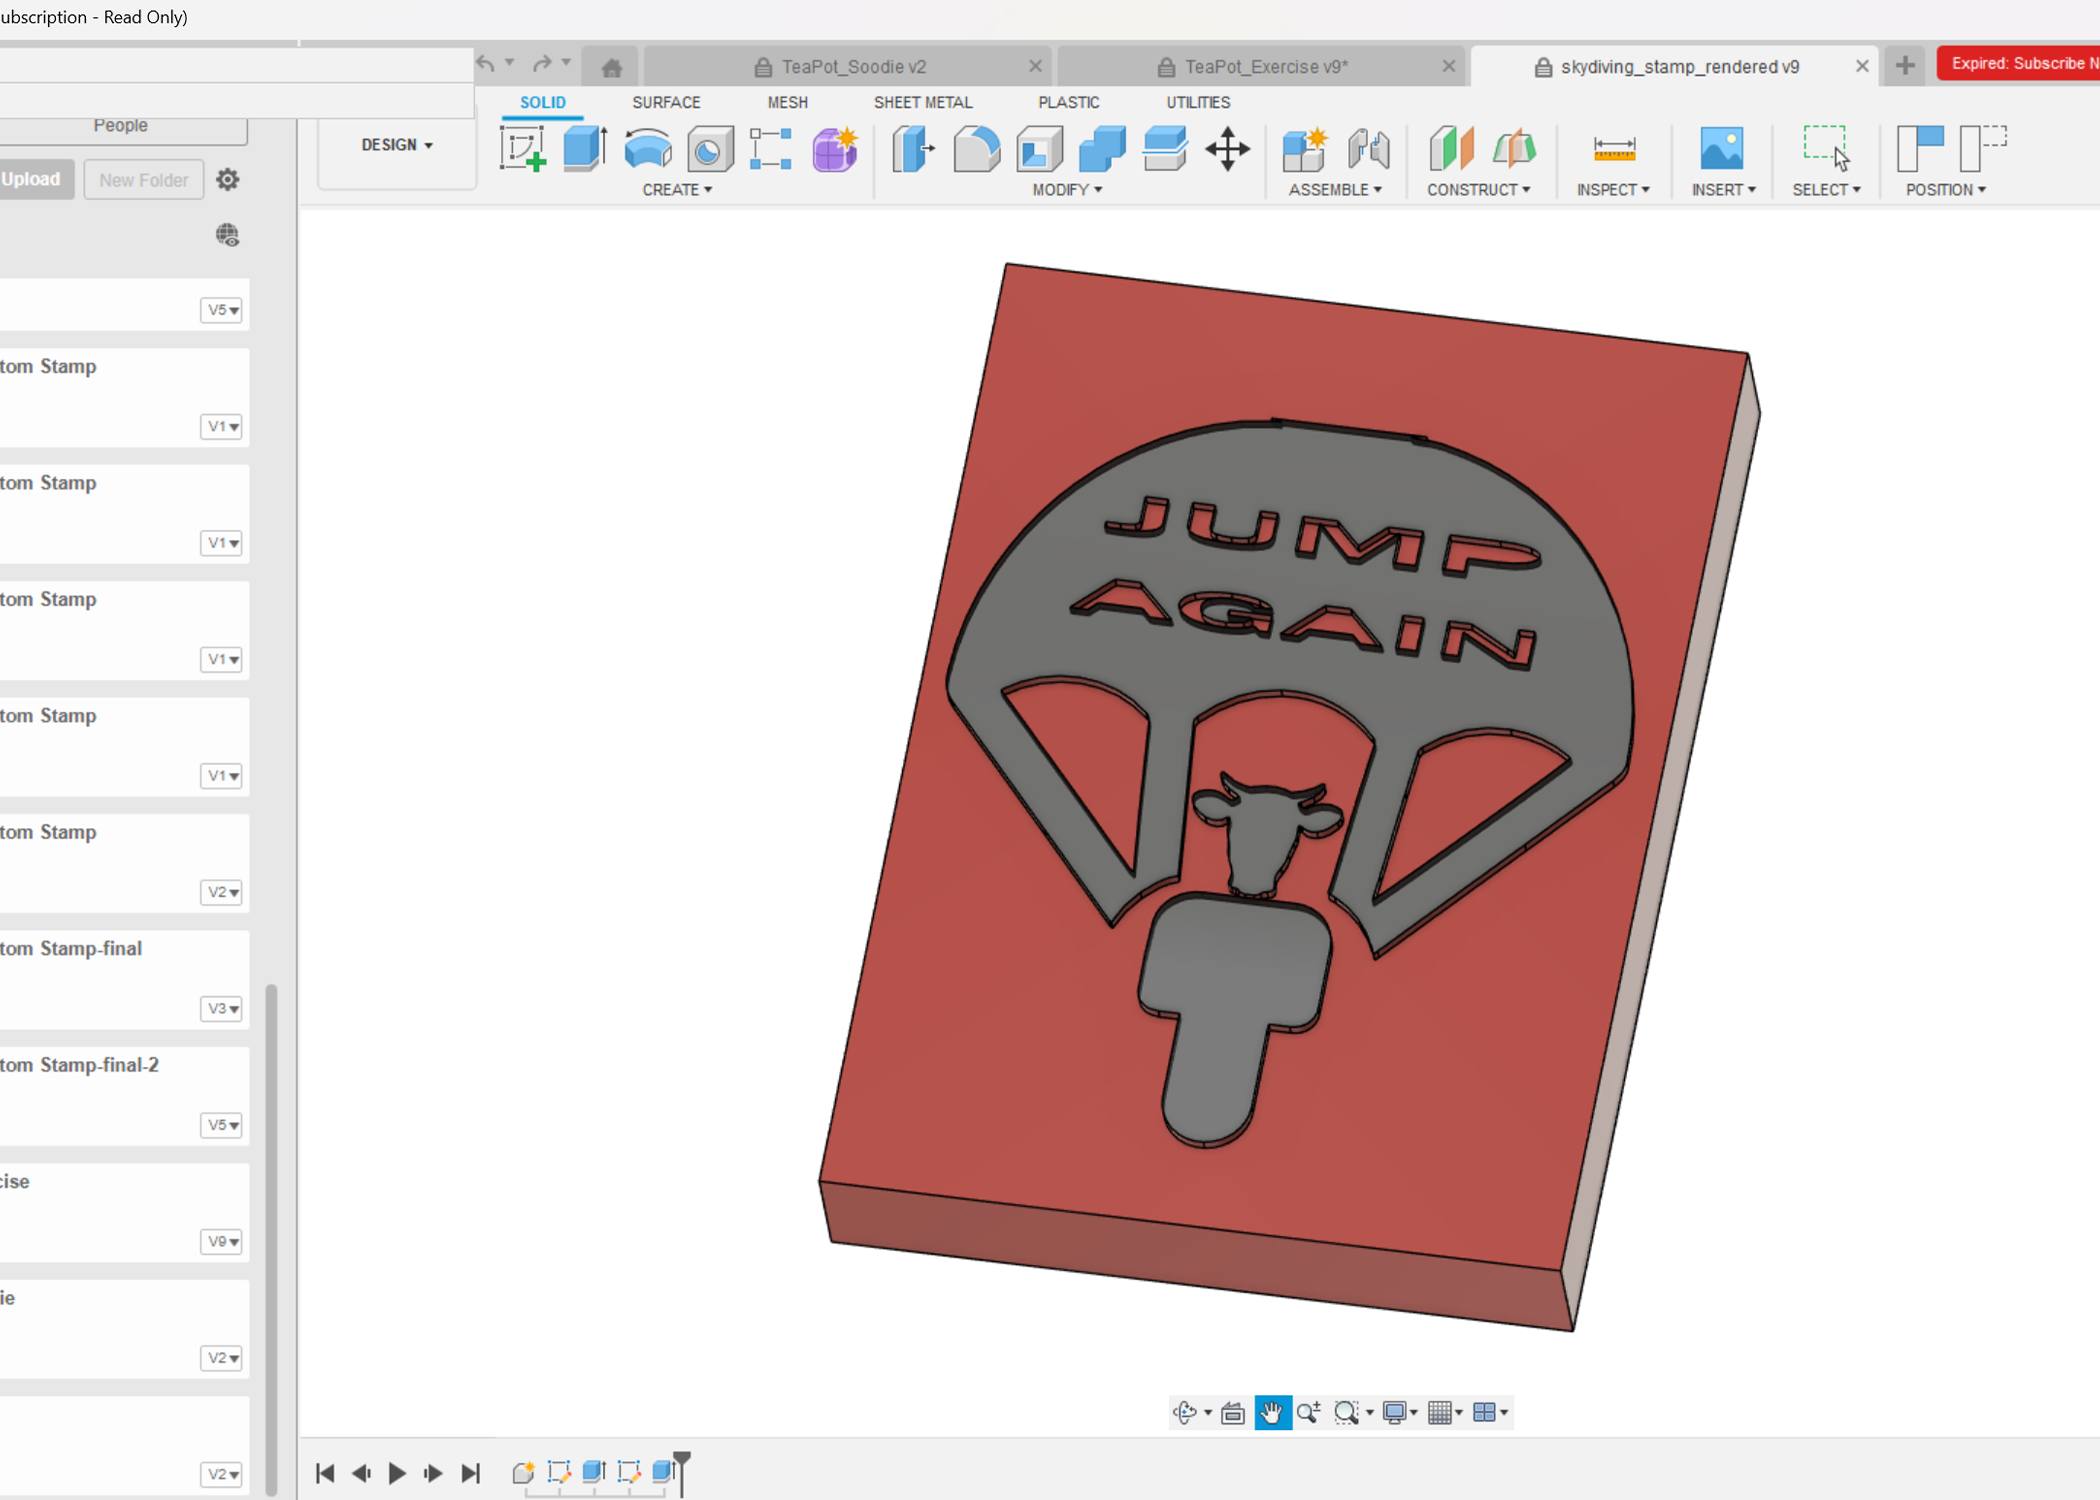Select the Fillet tool in Modify
The width and height of the screenshot is (2100, 1500).
[x=976, y=149]
